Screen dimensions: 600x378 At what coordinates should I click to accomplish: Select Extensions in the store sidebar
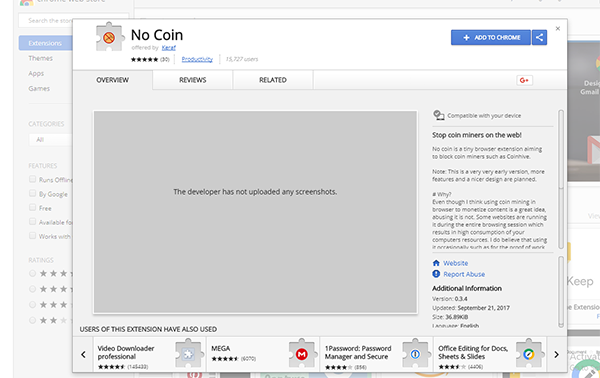[46, 43]
